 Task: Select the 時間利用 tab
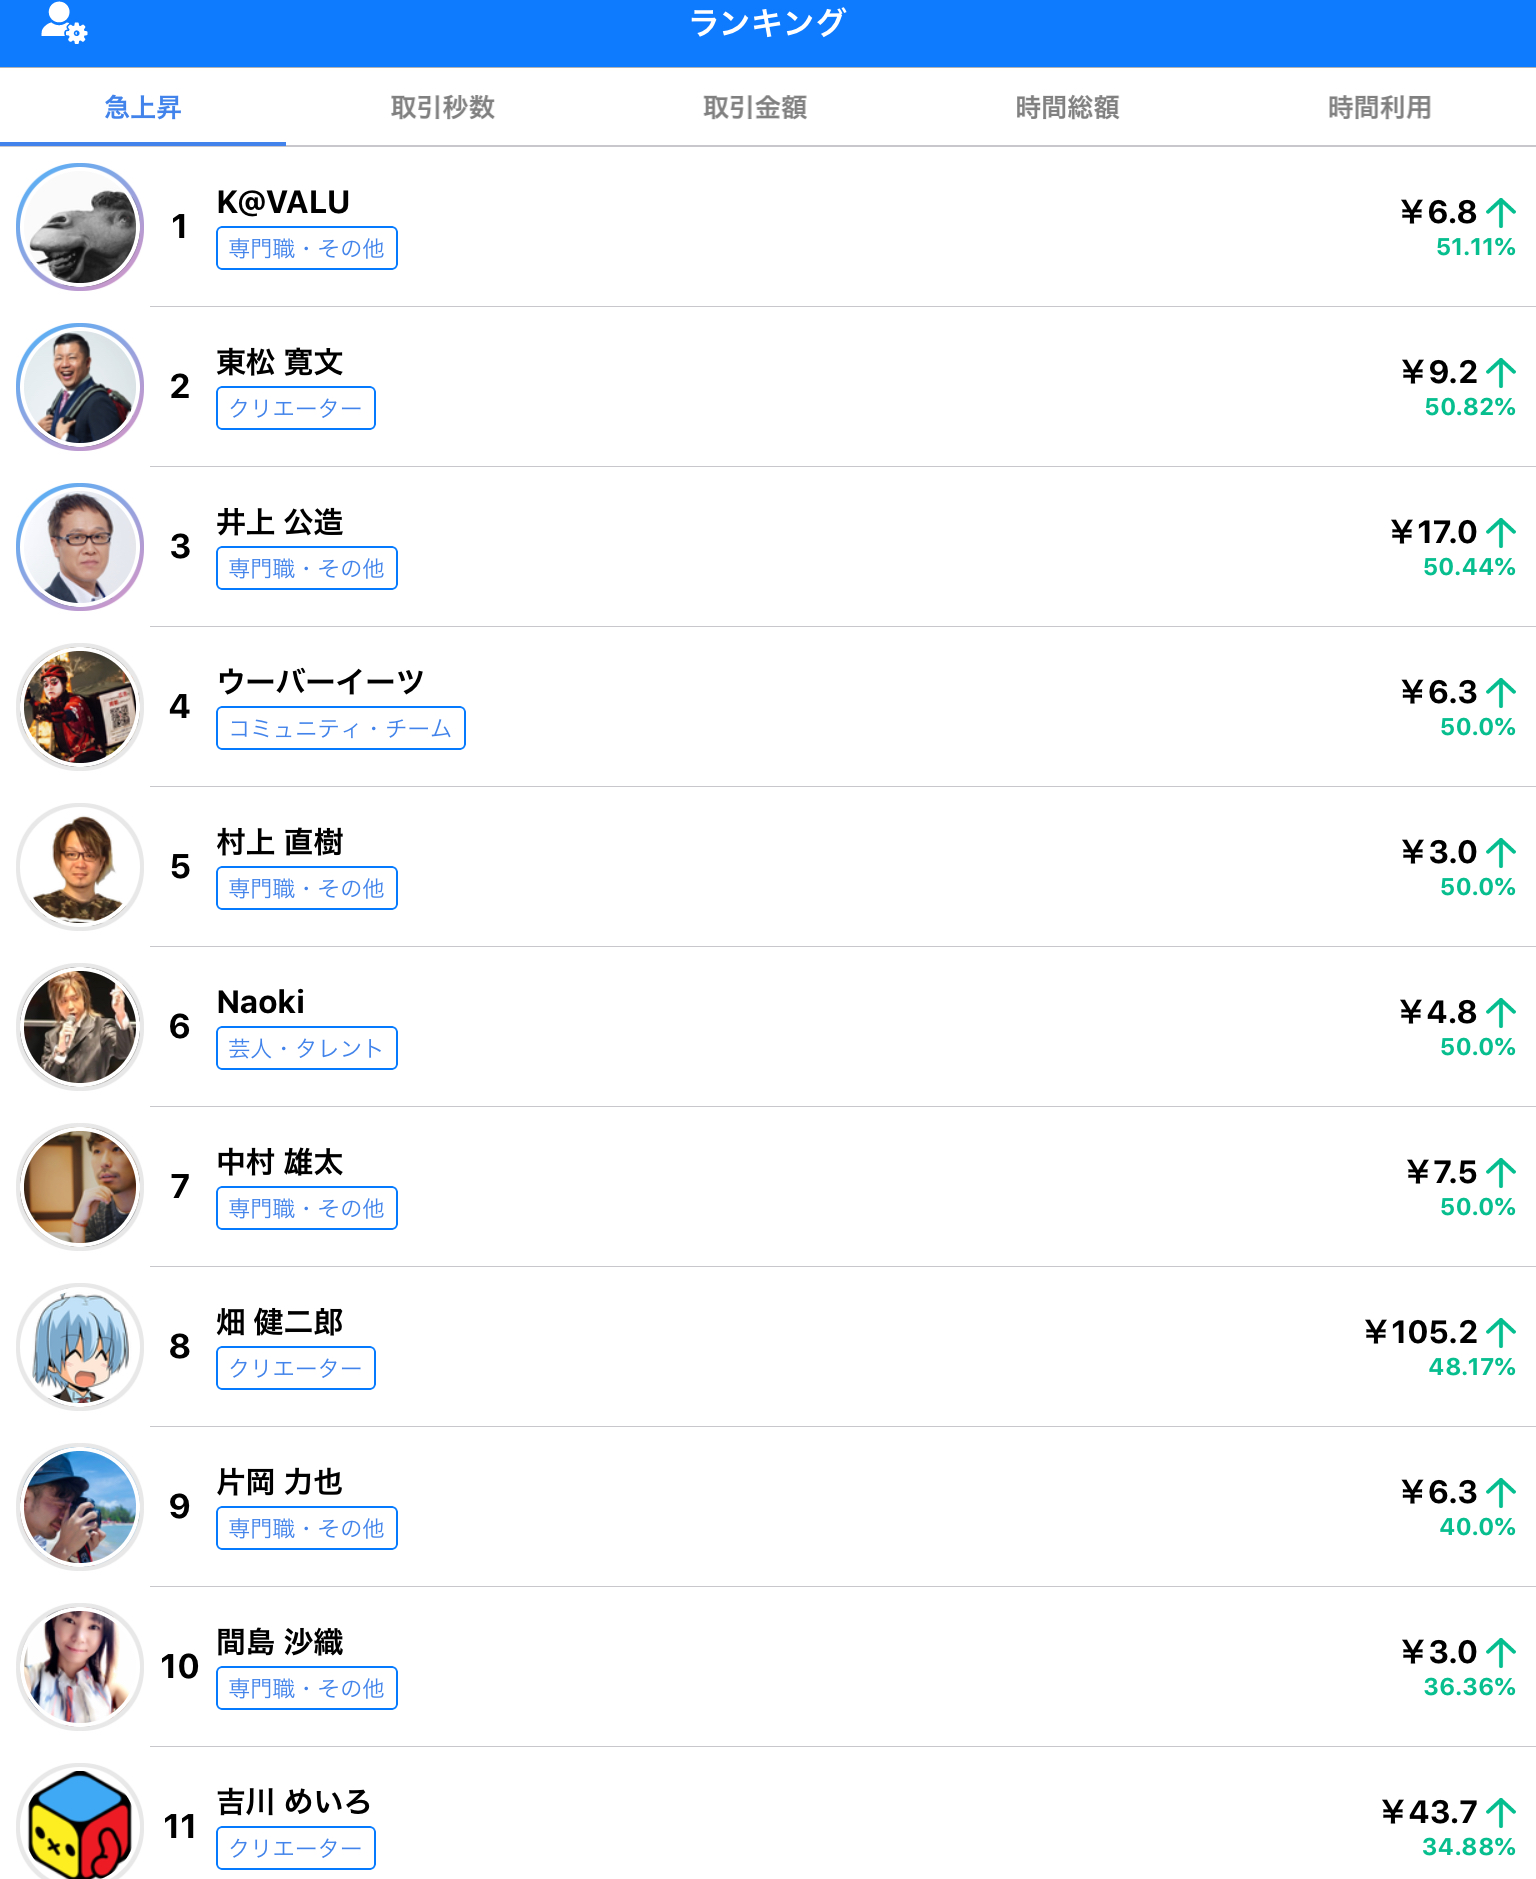pyautogui.click(x=1379, y=107)
